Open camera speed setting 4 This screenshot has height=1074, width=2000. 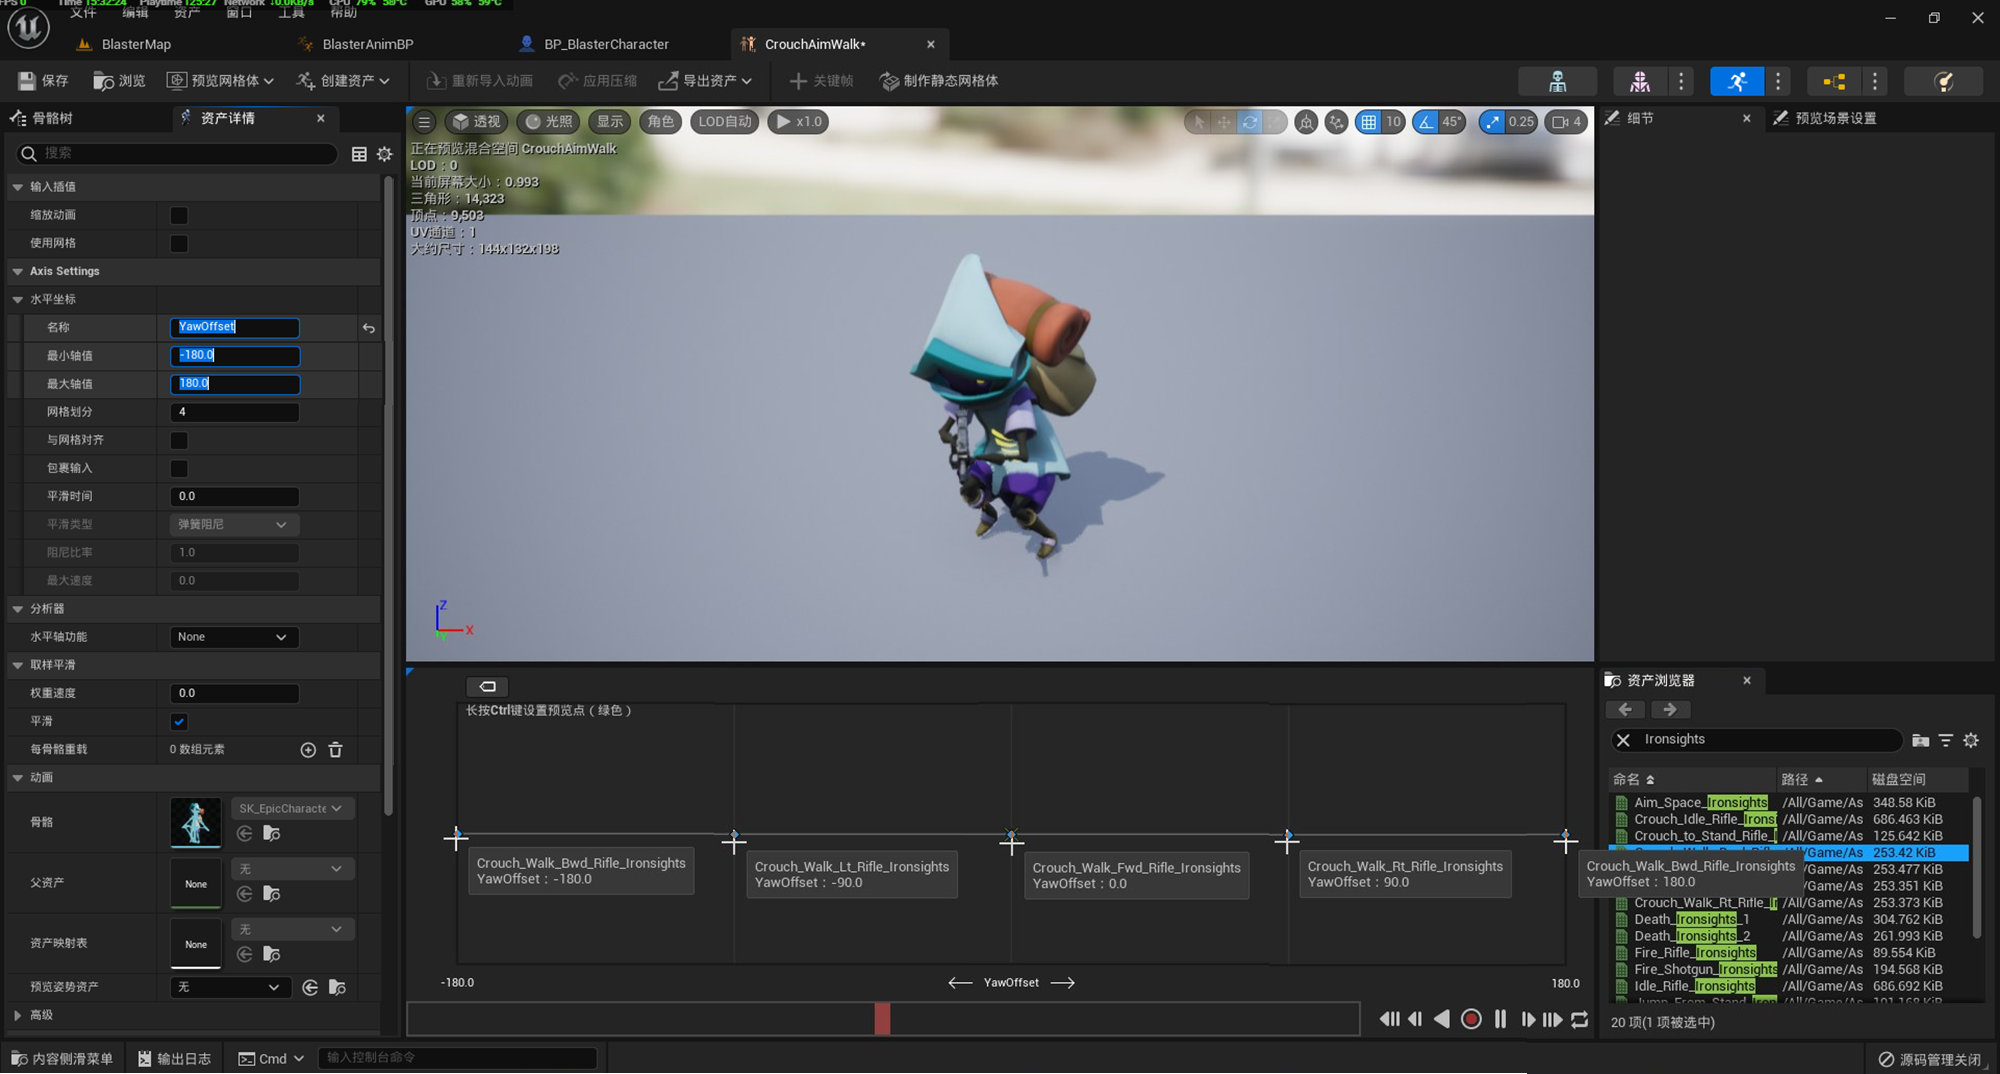1566,122
